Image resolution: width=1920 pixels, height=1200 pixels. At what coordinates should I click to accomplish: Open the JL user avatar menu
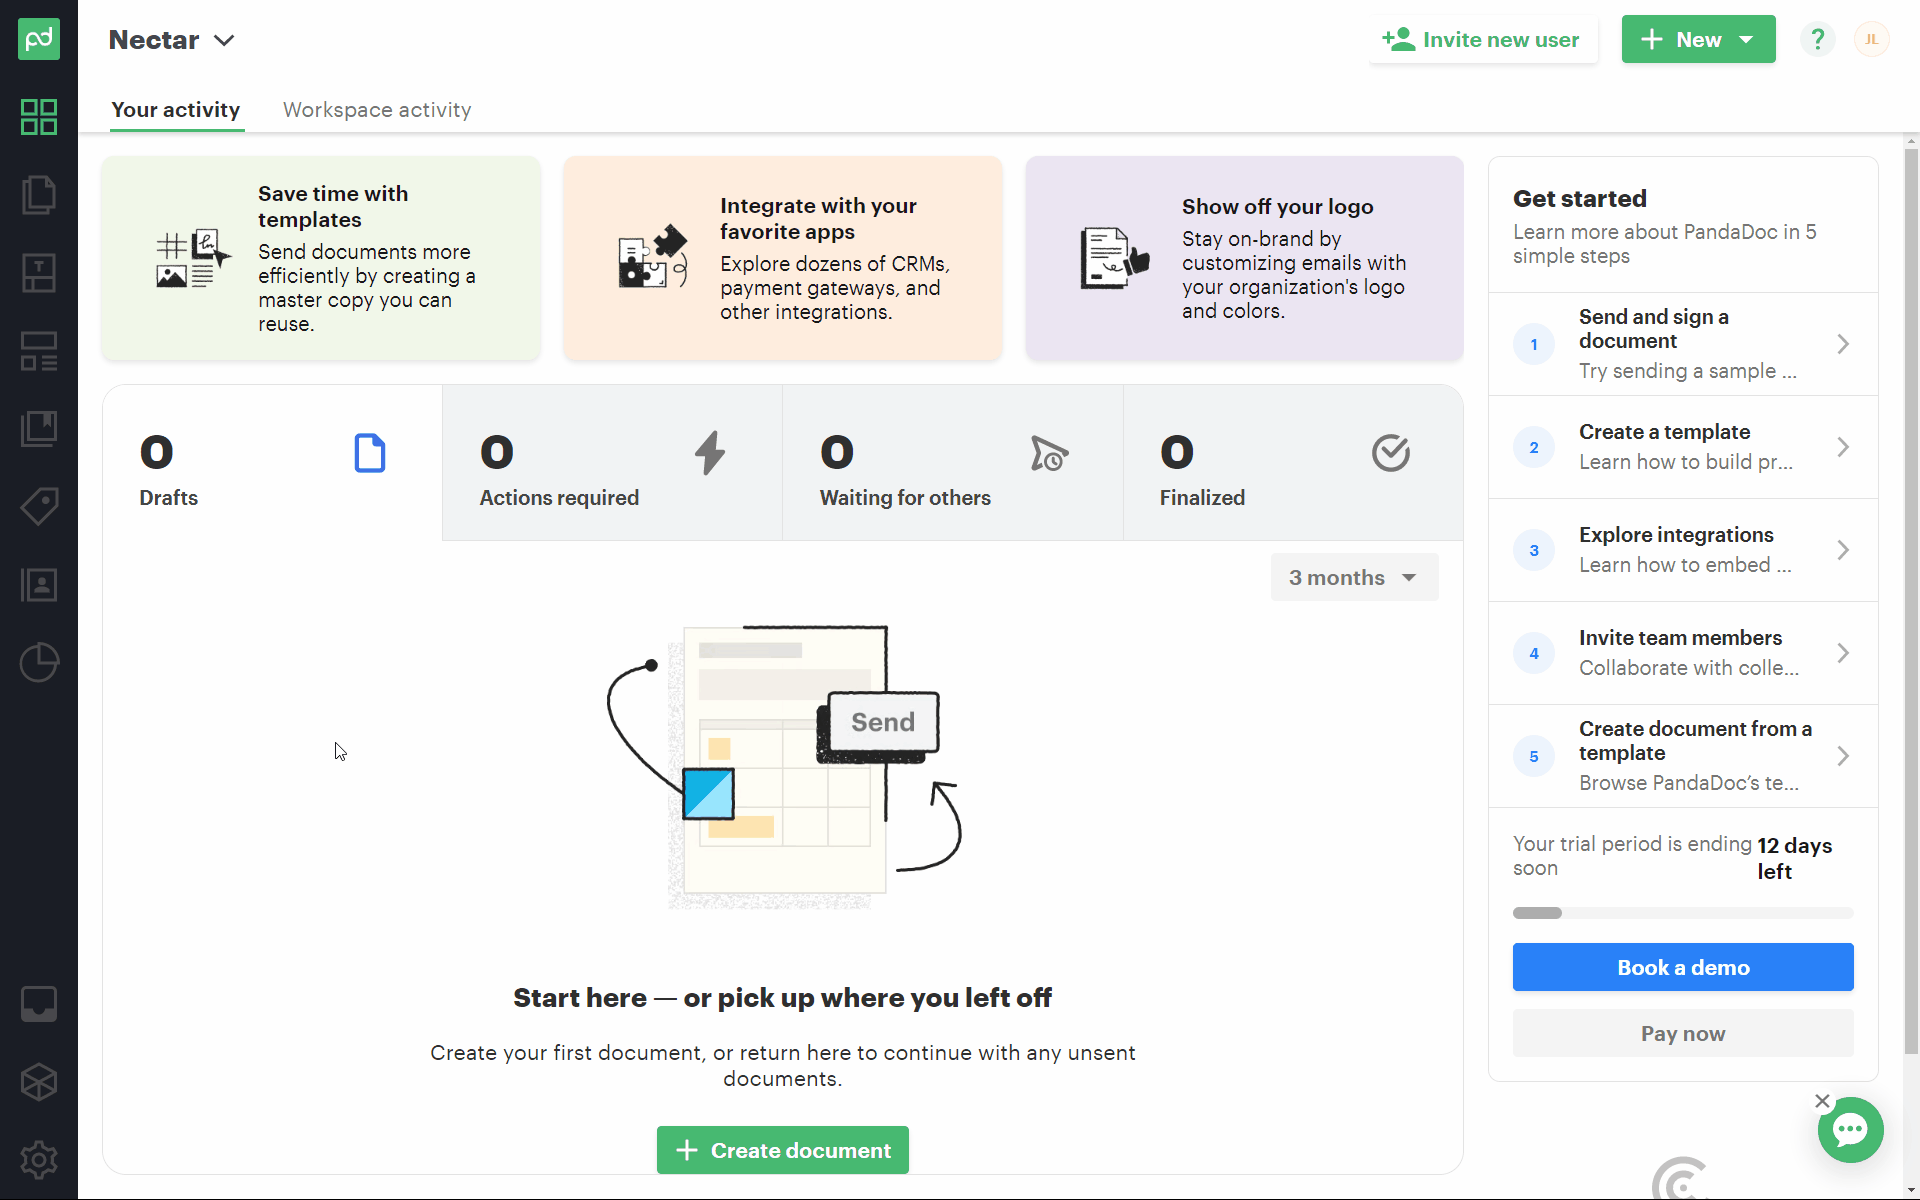tap(1871, 39)
